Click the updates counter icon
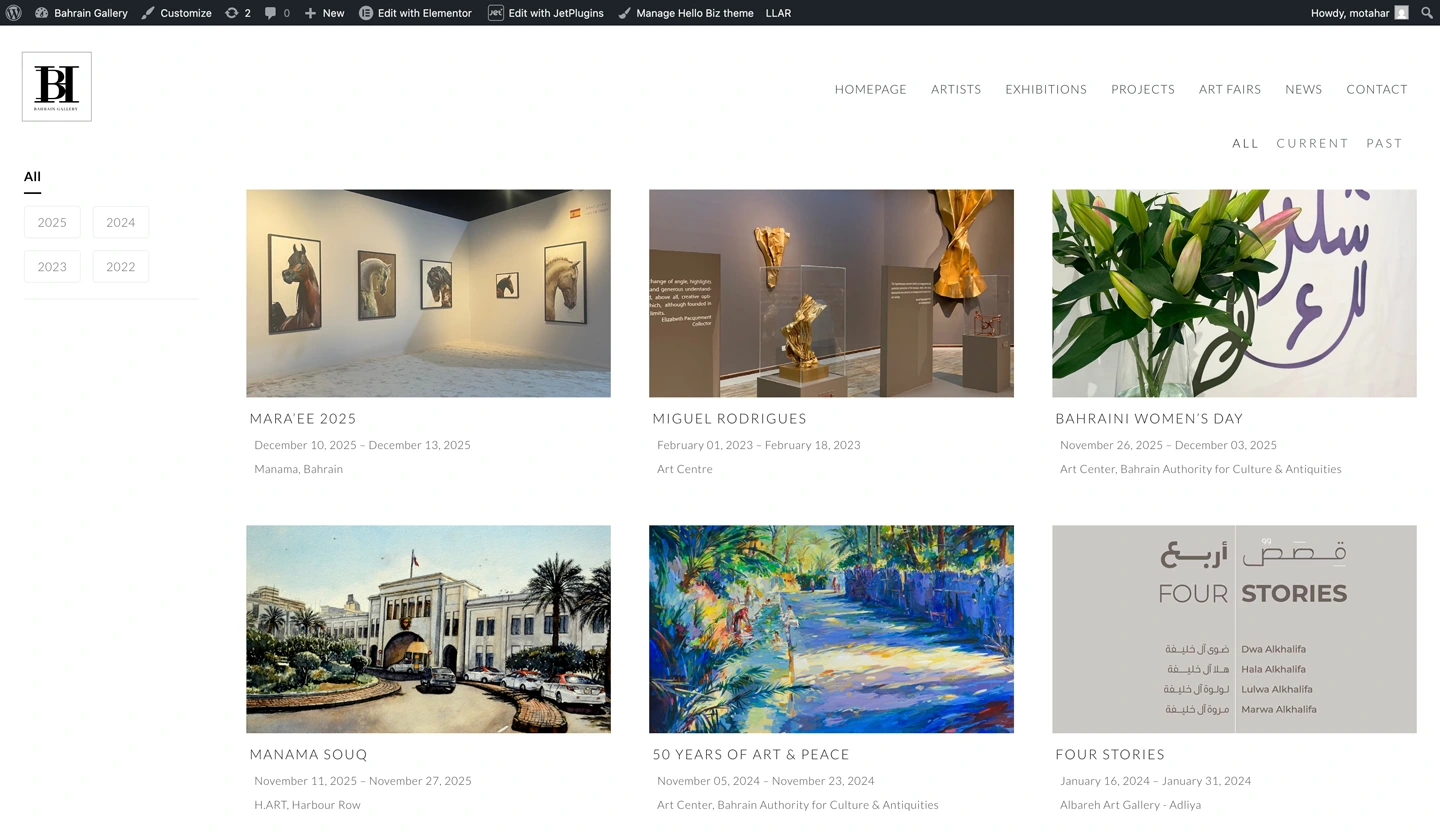 point(238,13)
